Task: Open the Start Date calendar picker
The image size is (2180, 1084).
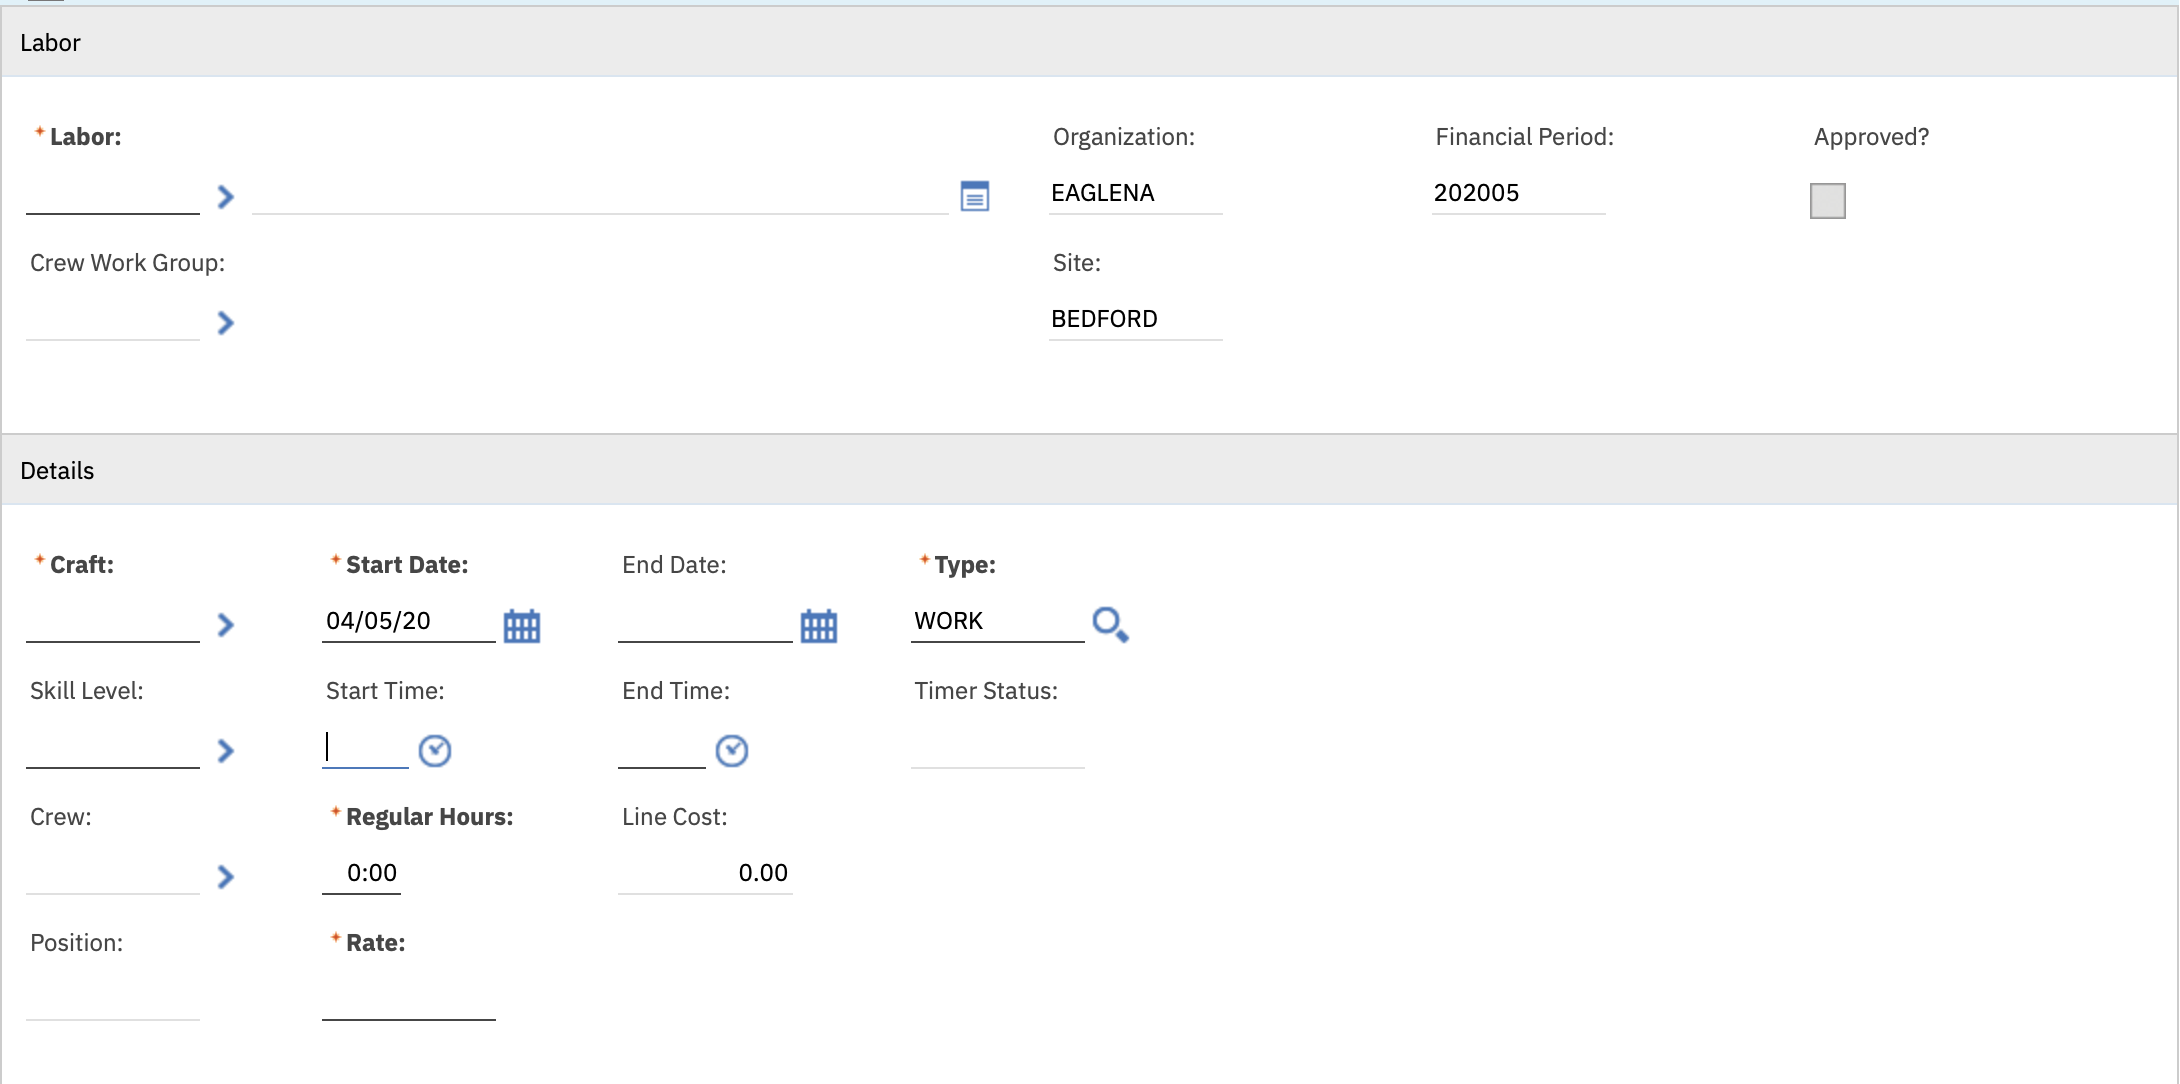Action: click(x=521, y=626)
